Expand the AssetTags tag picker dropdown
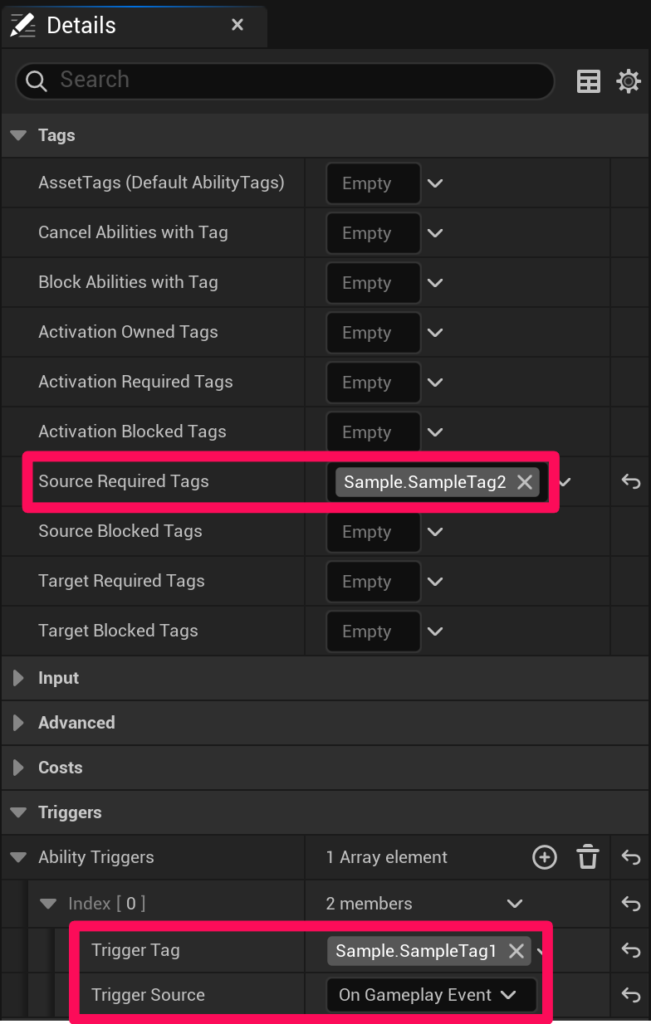This screenshot has width=651, height=1024. (x=435, y=184)
